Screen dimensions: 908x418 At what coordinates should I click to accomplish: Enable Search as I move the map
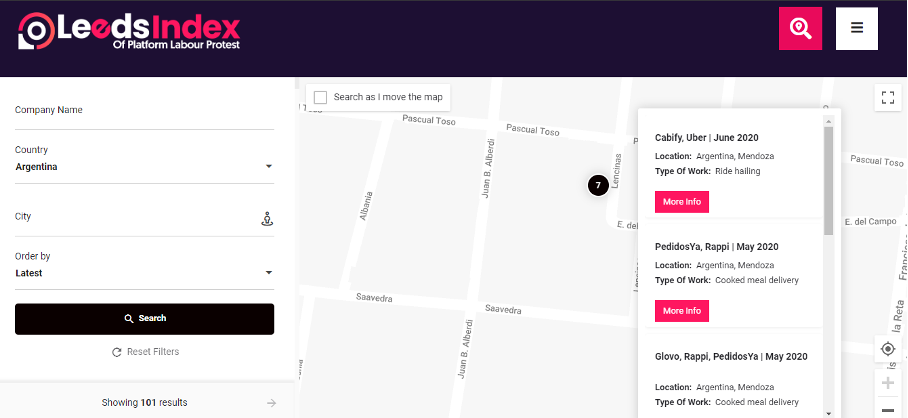point(320,97)
